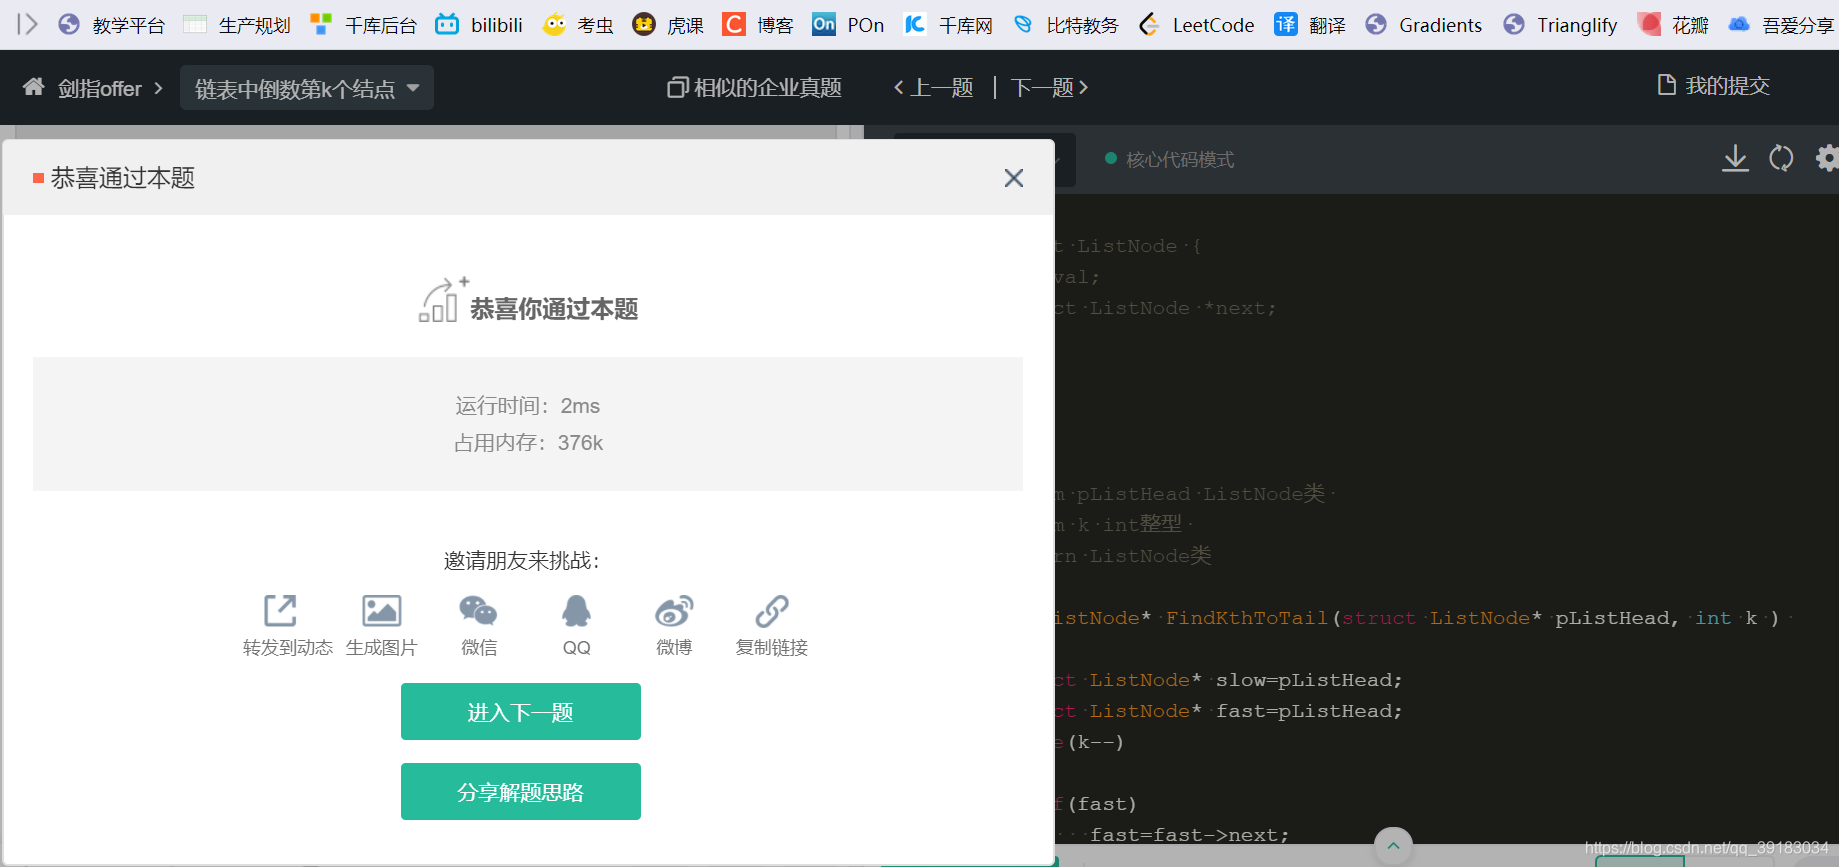Viewport: 1839px width, 867px height.
Task: Open the POn bookmark
Action: [x=848, y=25]
